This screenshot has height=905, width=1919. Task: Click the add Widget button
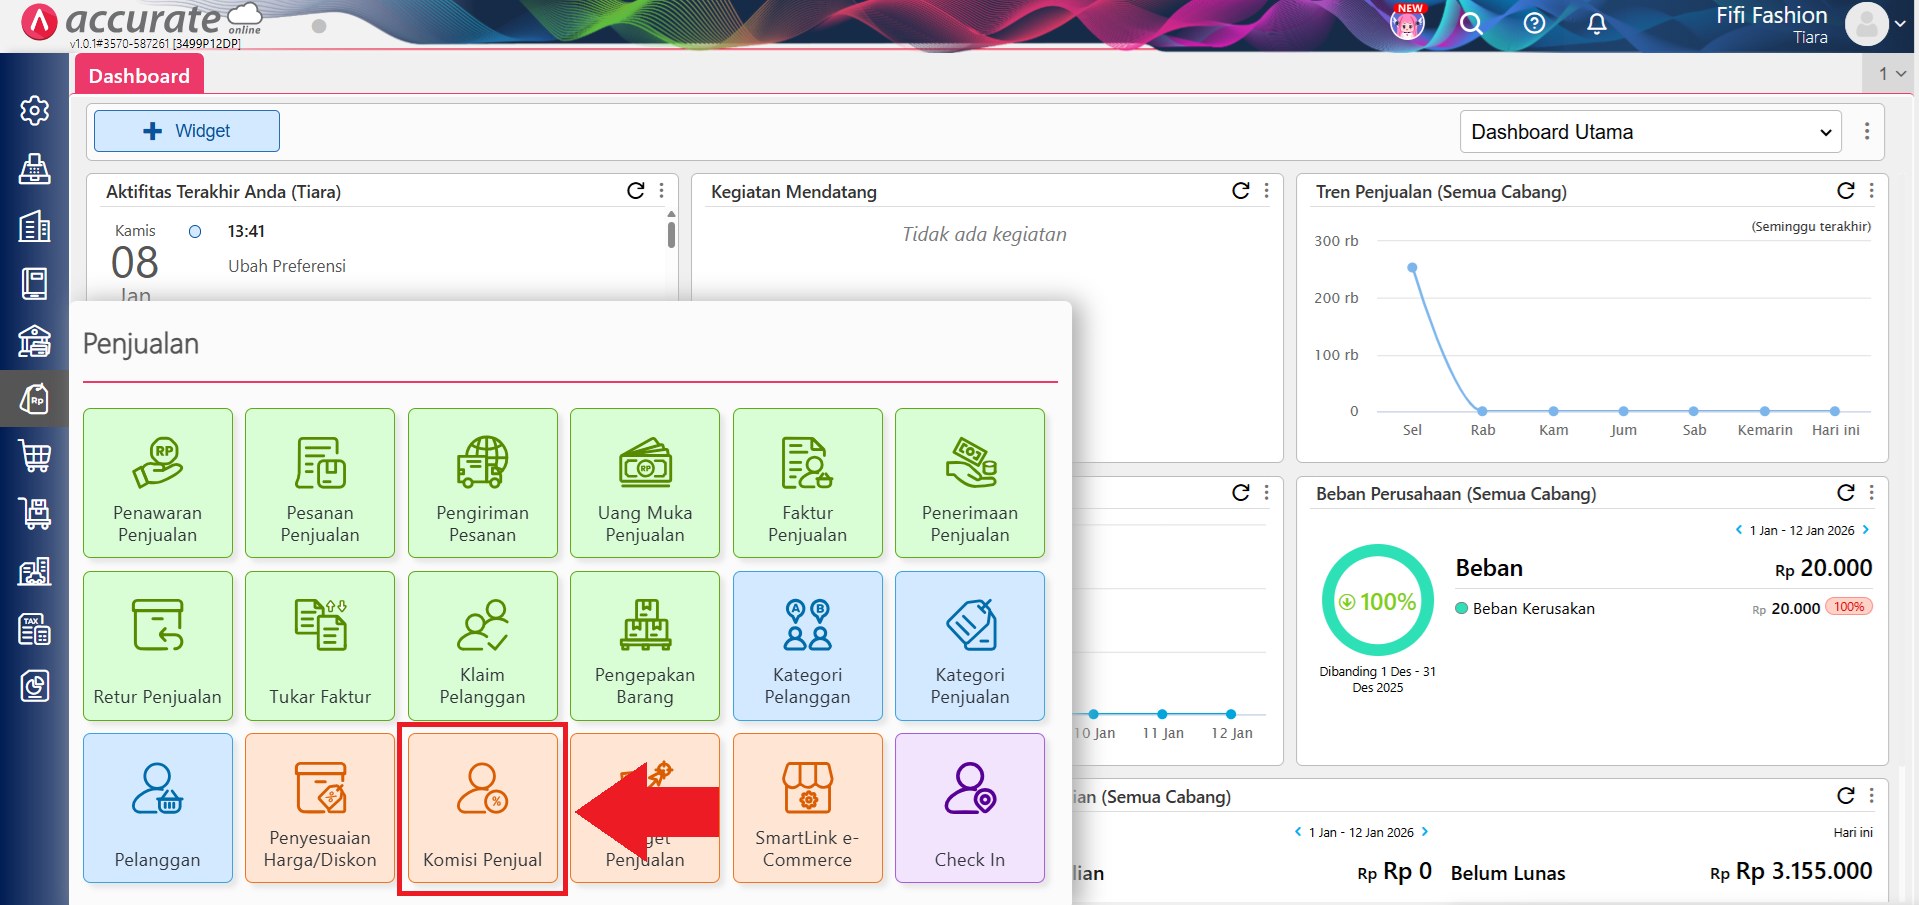point(187,131)
